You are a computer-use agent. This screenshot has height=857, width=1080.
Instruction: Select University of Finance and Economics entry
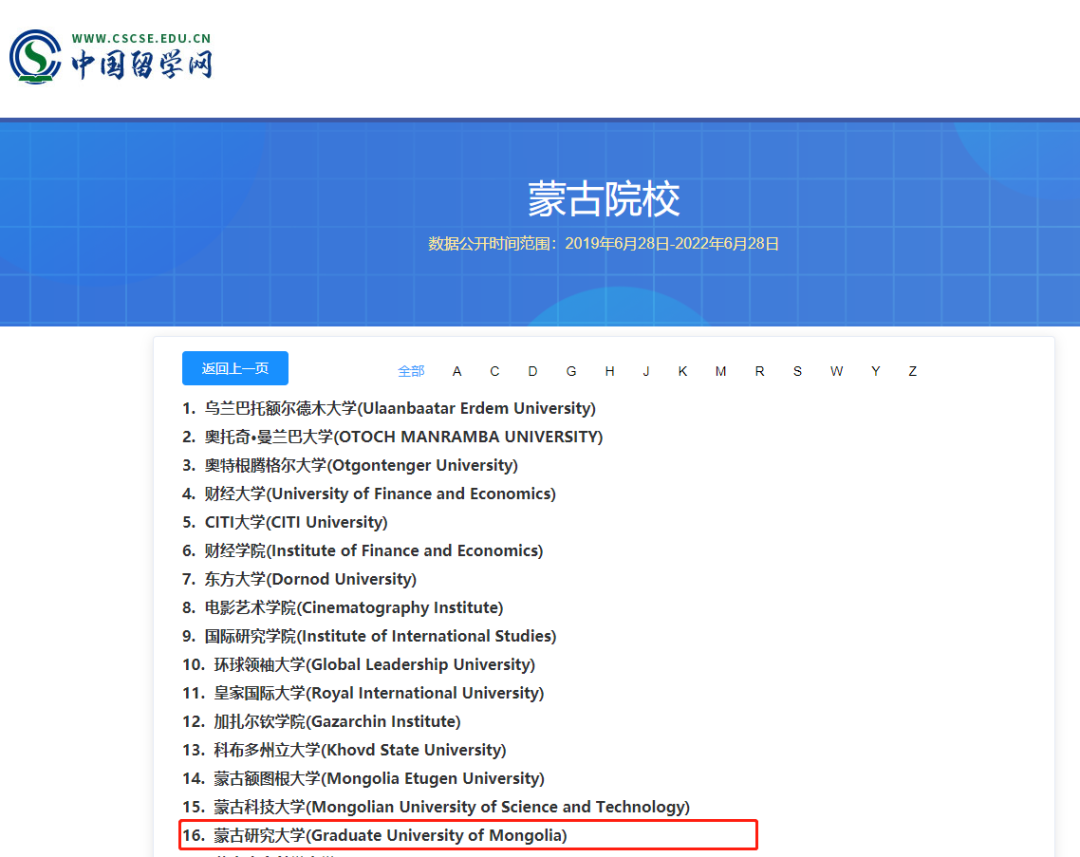coord(368,494)
